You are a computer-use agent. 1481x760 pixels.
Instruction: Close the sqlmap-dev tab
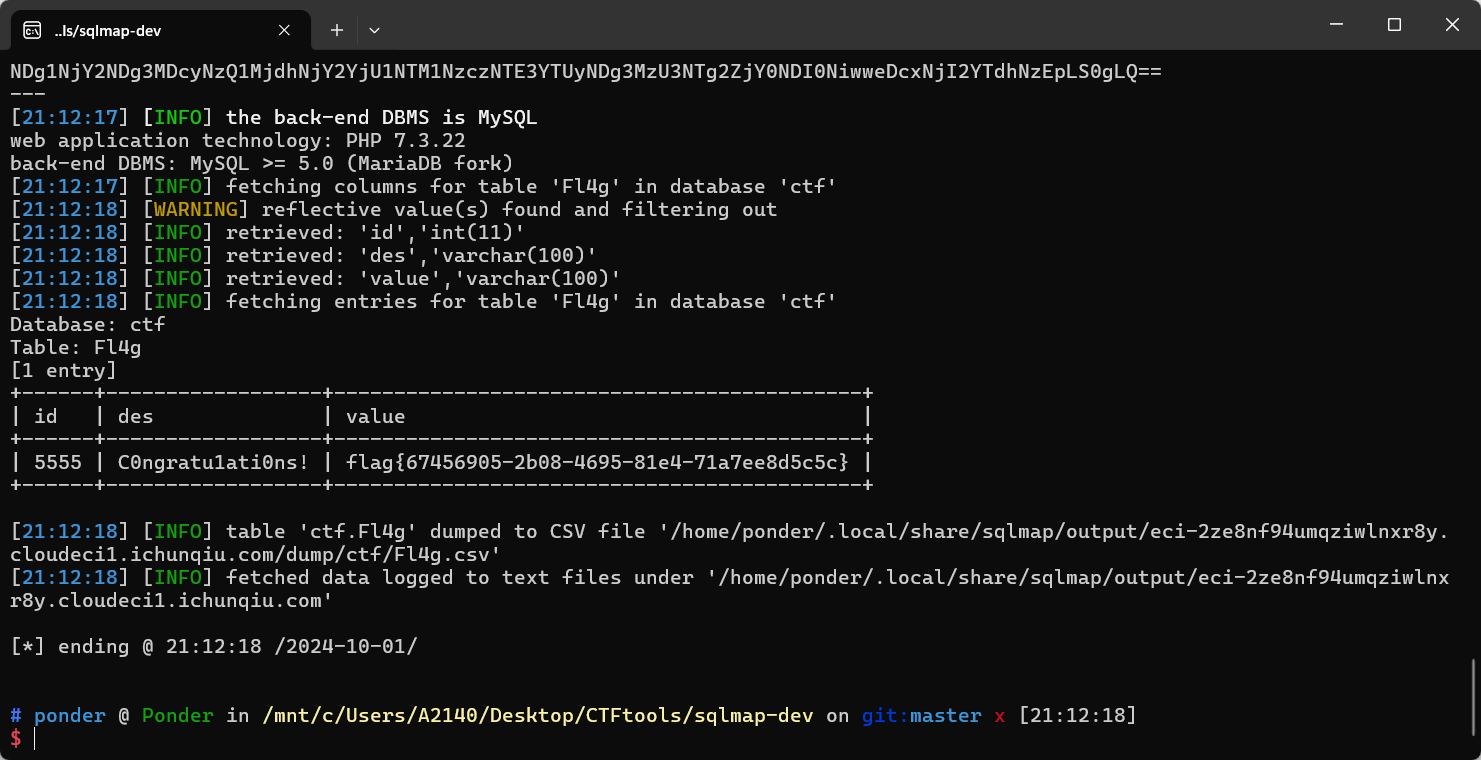(x=285, y=30)
